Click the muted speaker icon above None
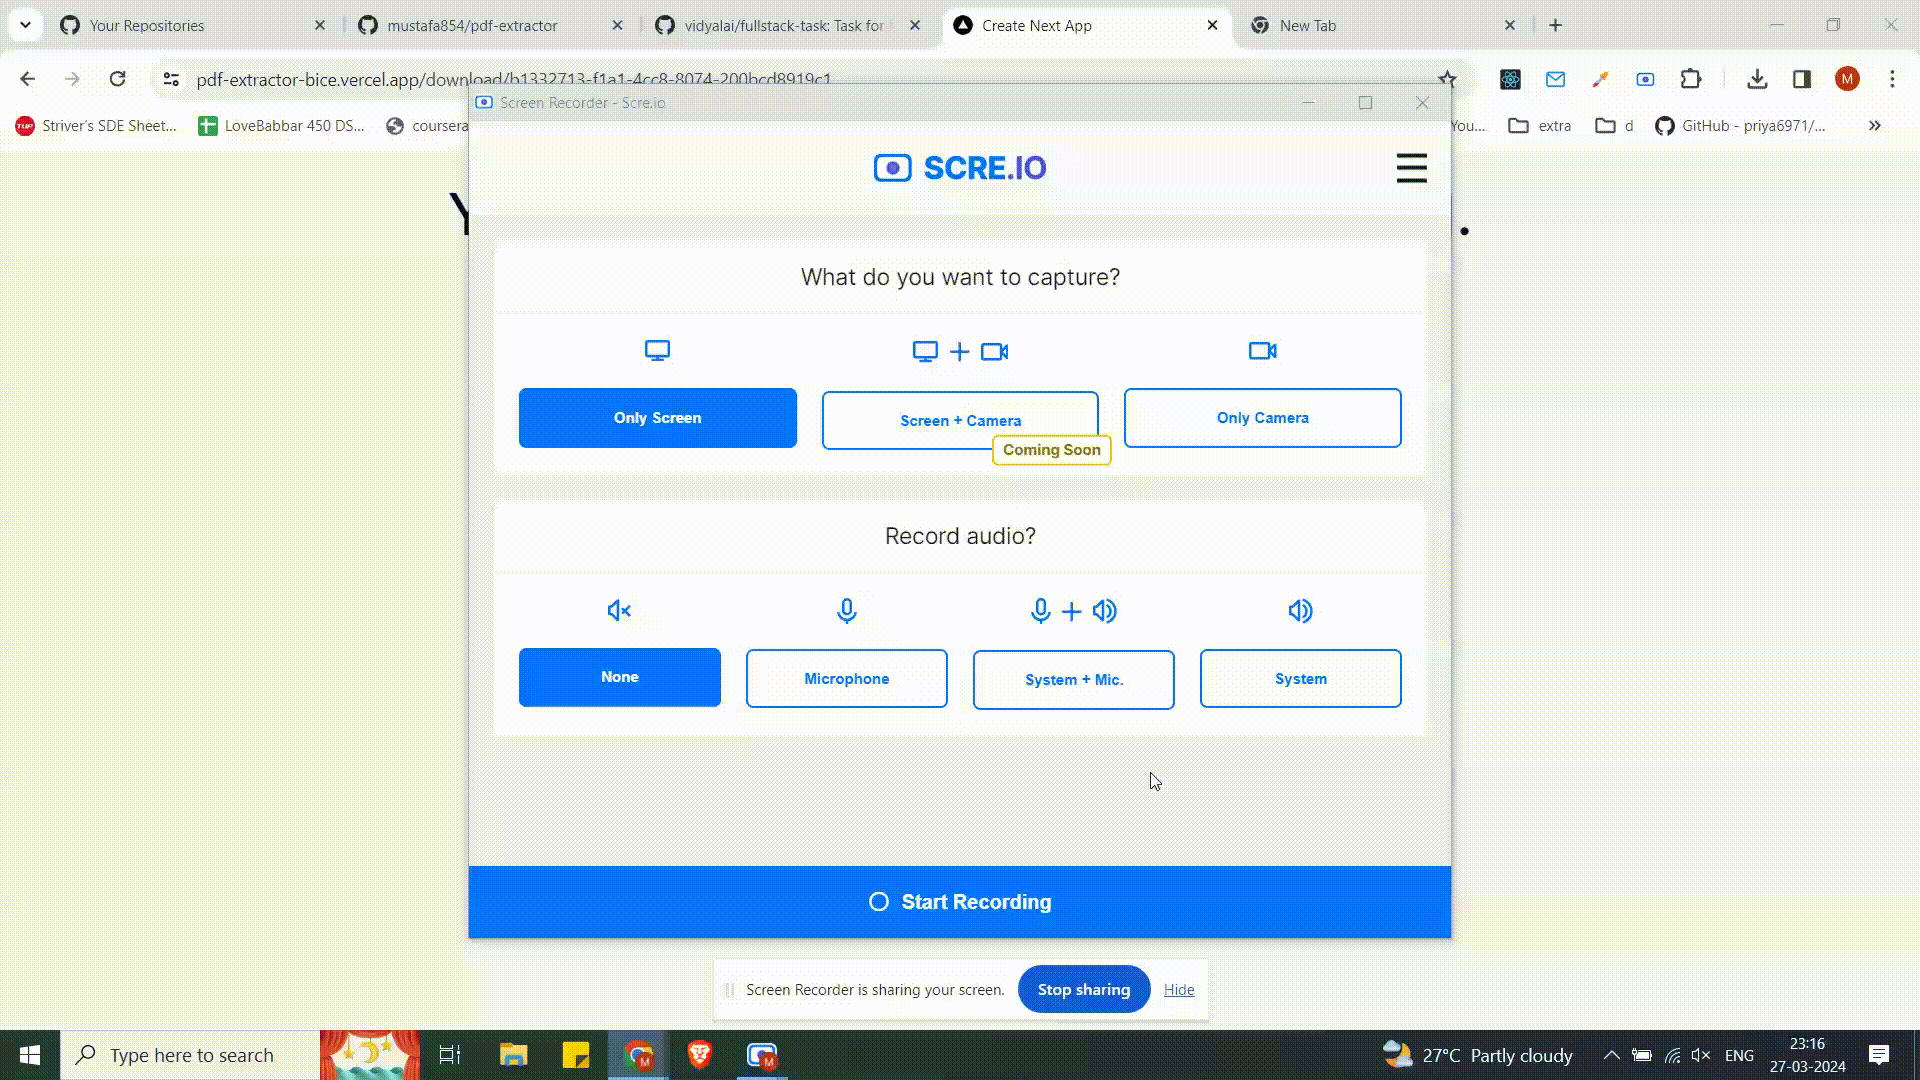The width and height of the screenshot is (1920, 1080). 619,611
